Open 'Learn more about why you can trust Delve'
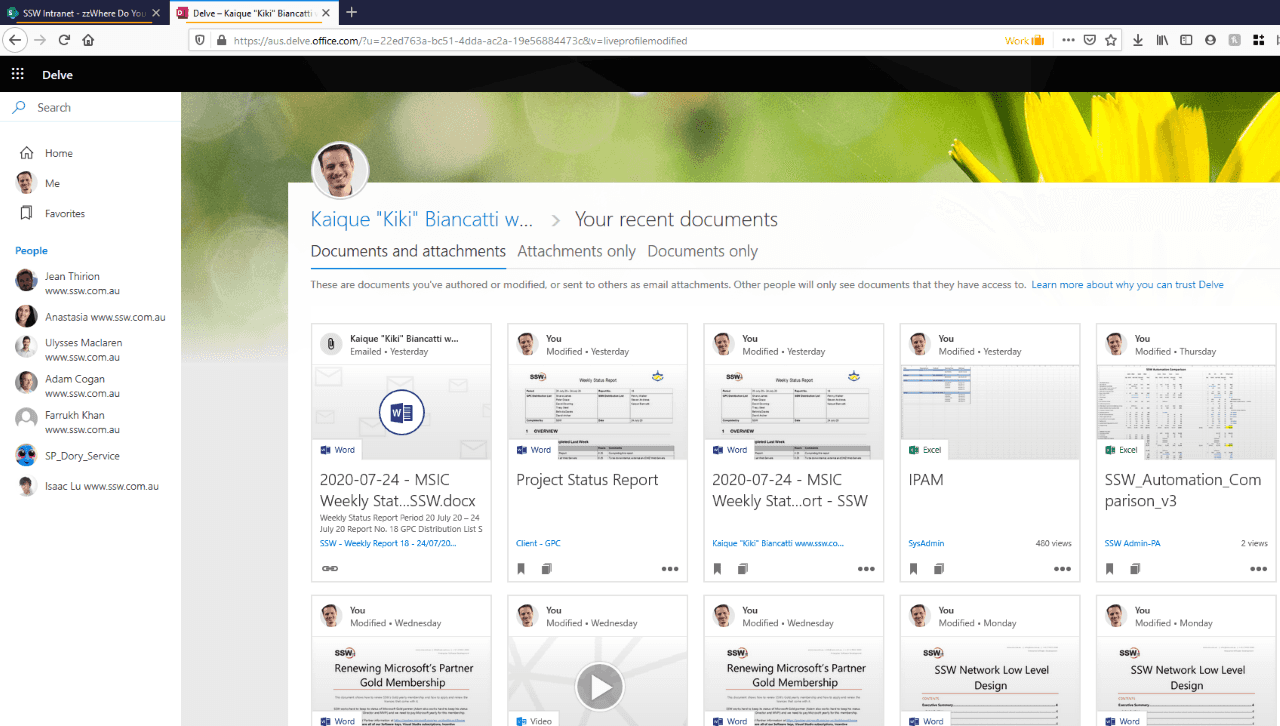This screenshot has width=1280, height=726. click(1128, 285)
